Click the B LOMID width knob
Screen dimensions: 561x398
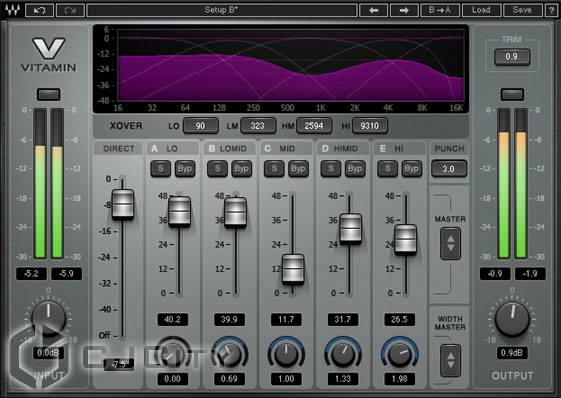coord(229,354)
